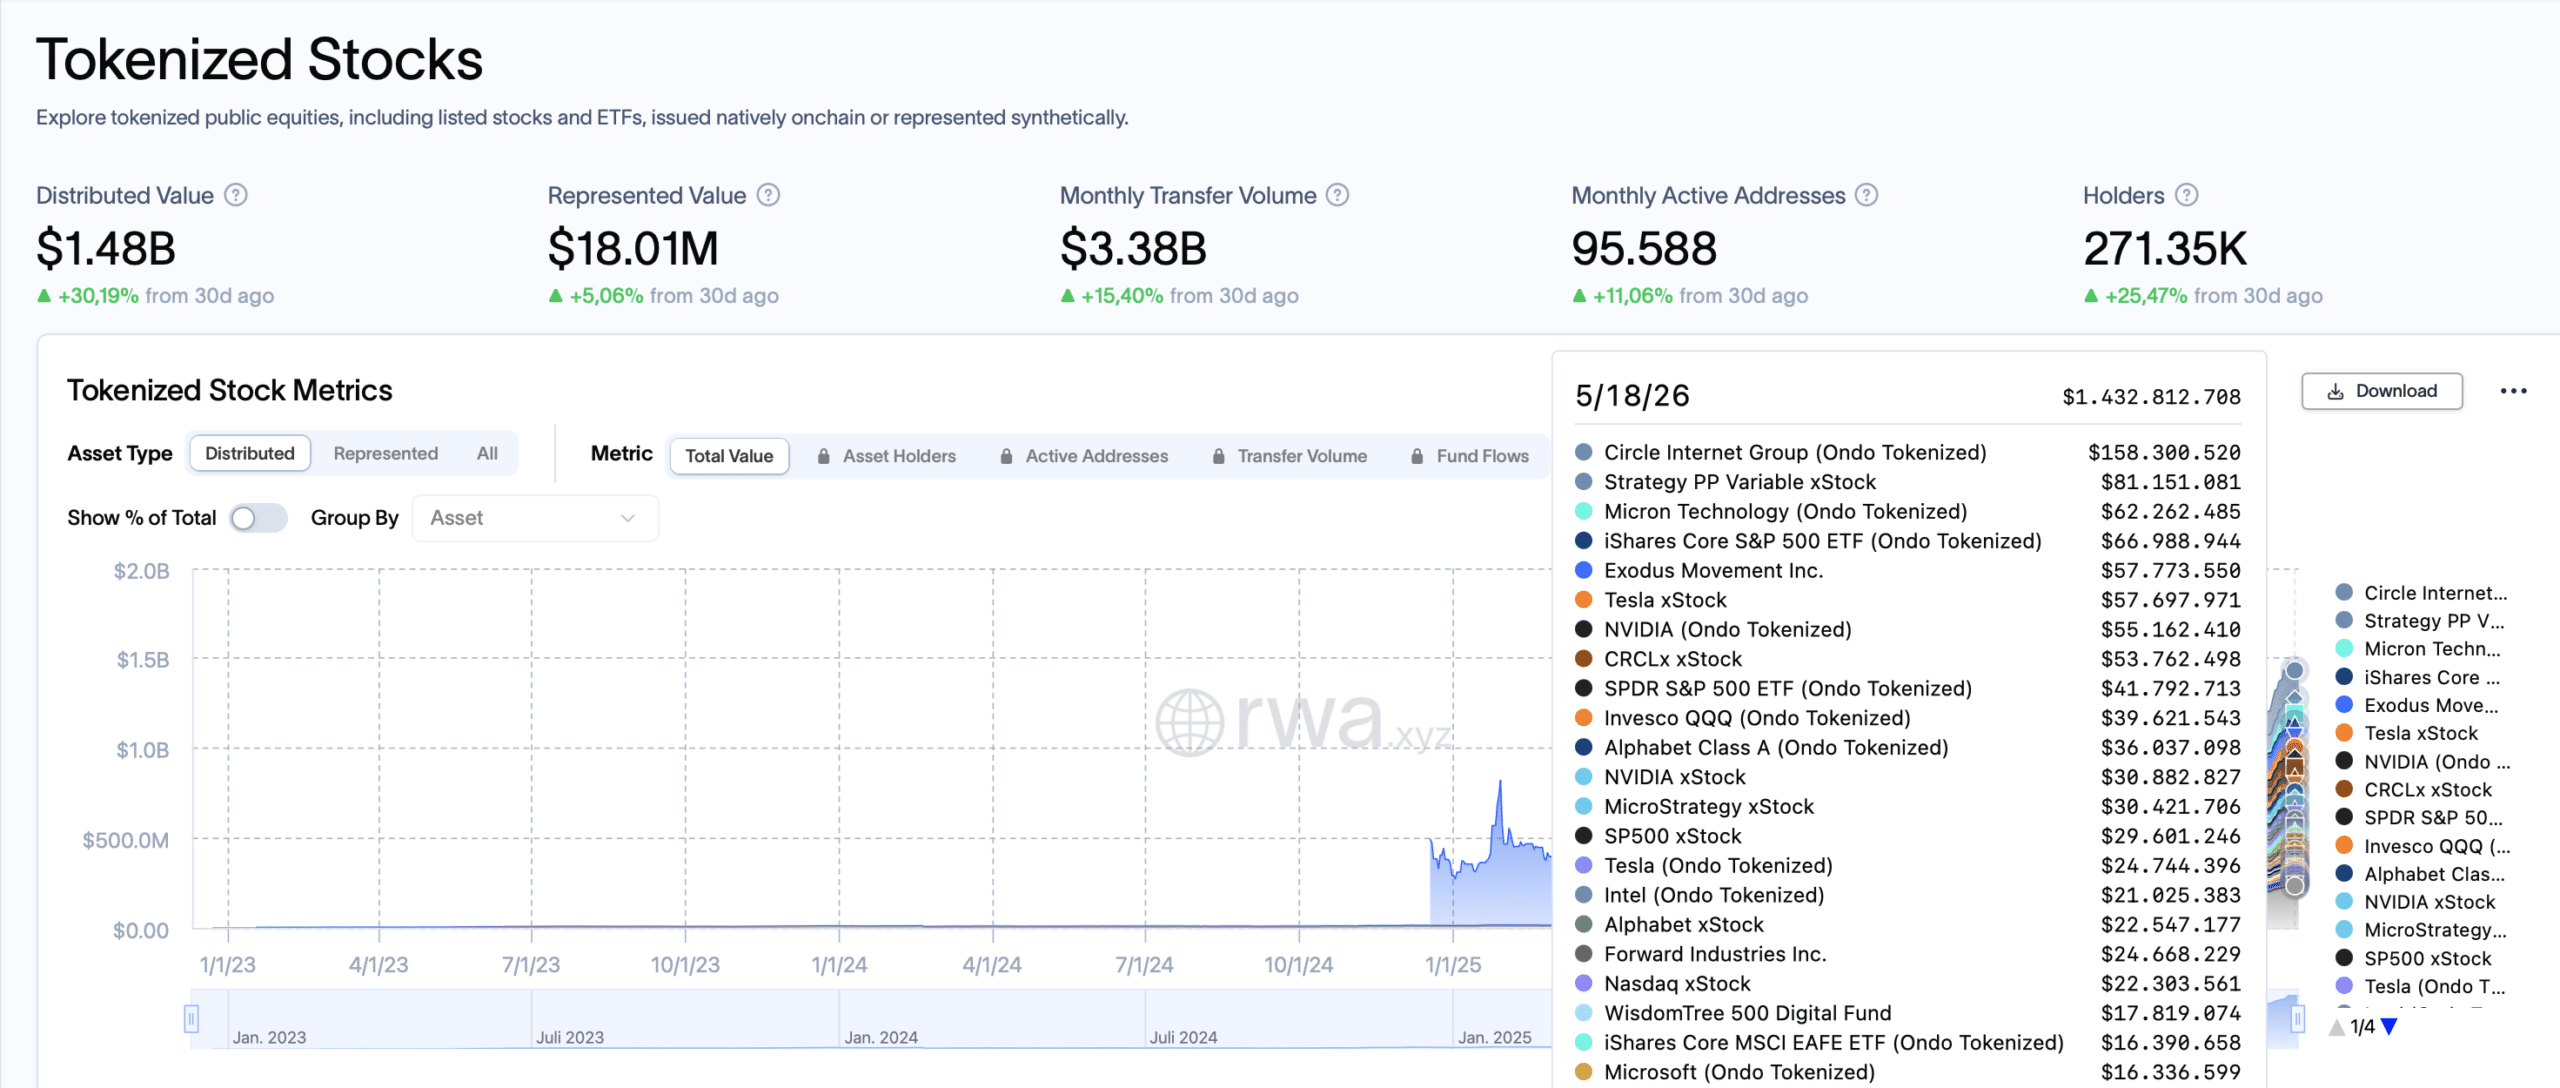Click the left range slider handle
The image size is (2560, 1088).
pos(191,1018)
